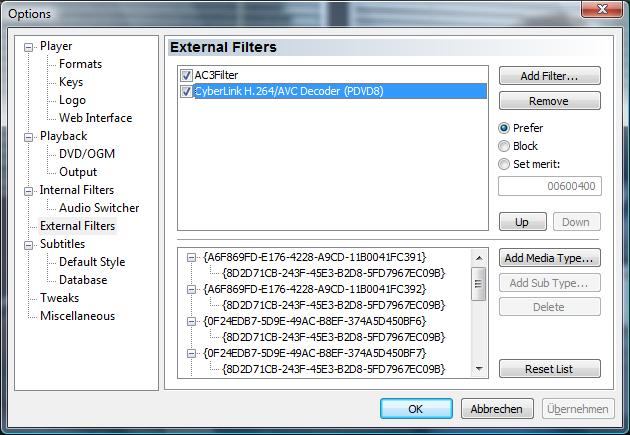Open Miscellaneous options page
This screenshot has width=630, height=435.
point(78,316)
